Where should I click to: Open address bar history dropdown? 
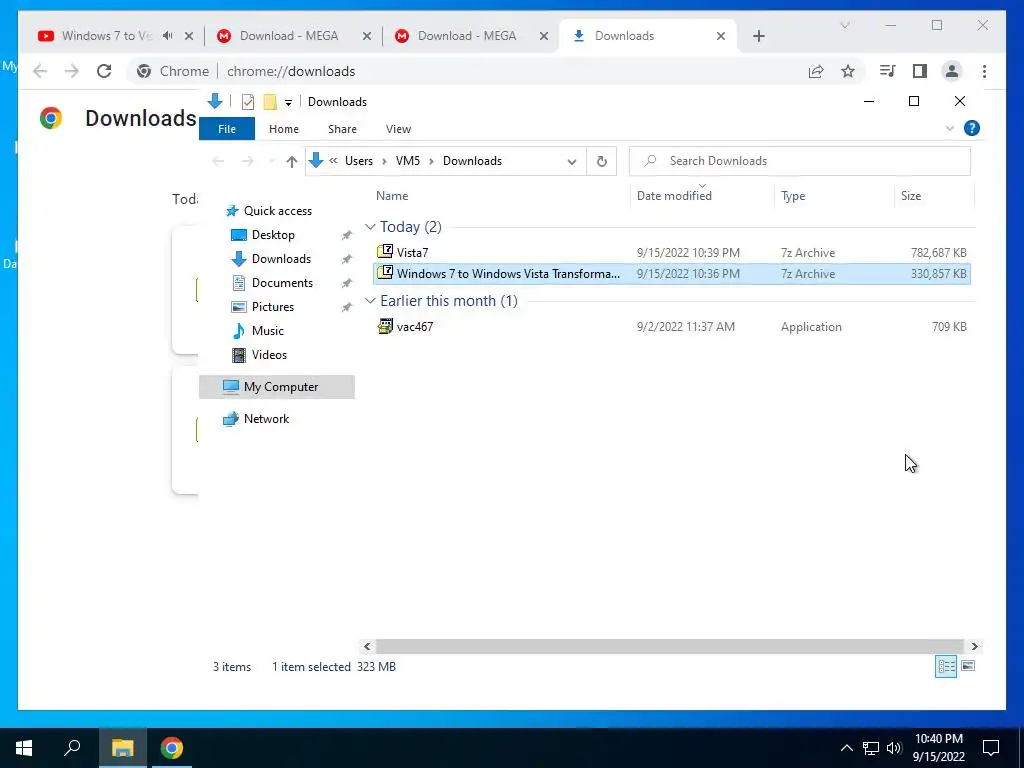[571, 161]
